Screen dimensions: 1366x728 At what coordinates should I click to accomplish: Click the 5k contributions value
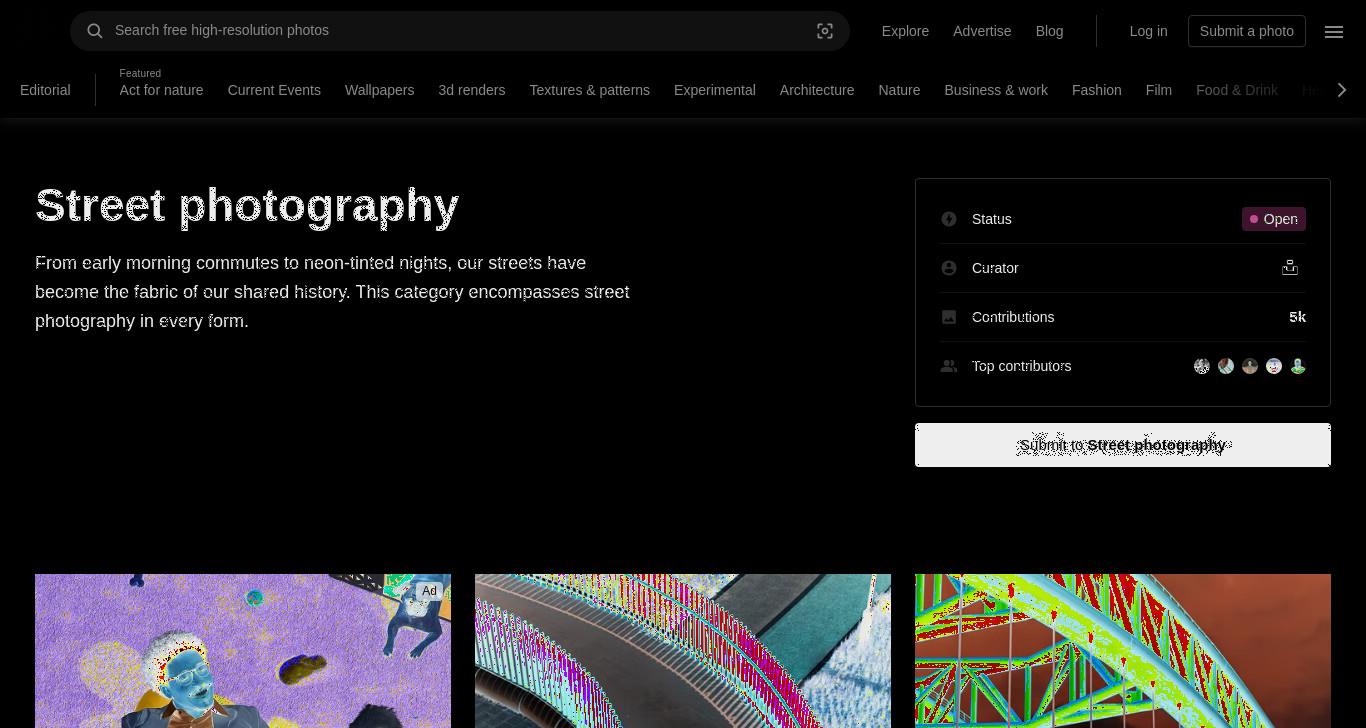(1298, 317)
